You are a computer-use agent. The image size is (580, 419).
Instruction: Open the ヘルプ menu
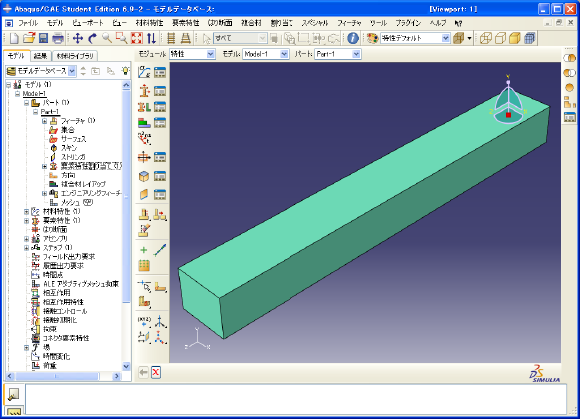[438, 23]
